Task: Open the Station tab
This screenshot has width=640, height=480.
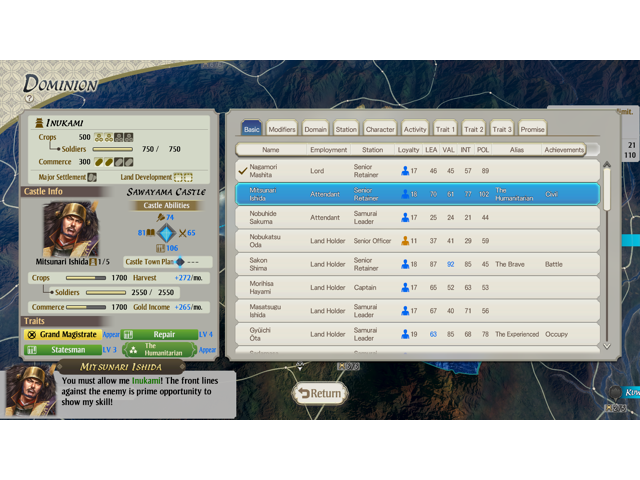Action: coord(346,129)
